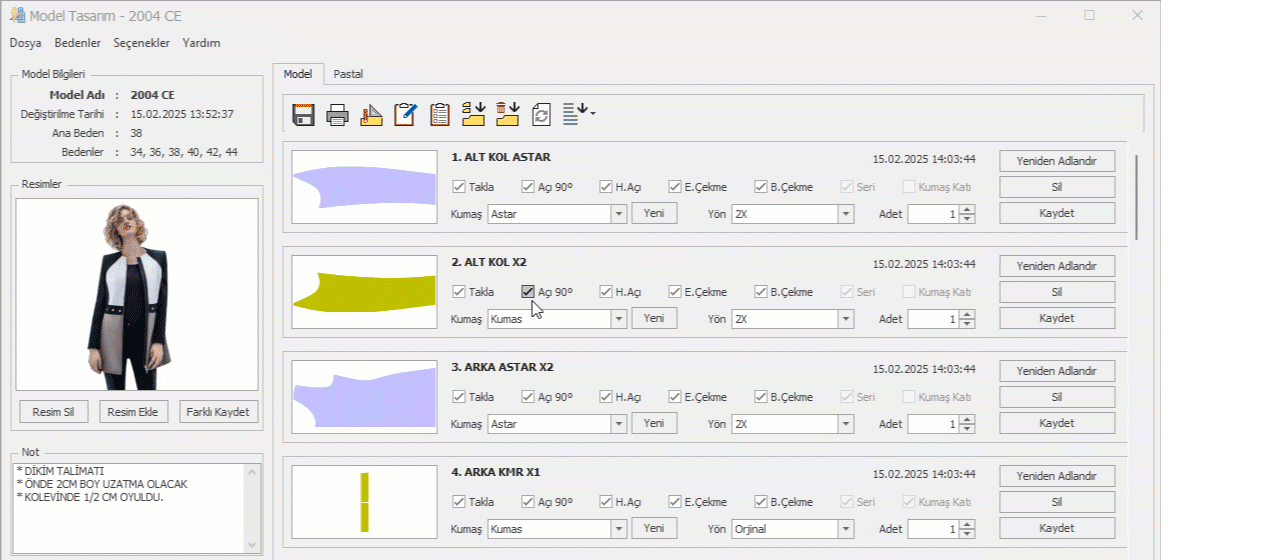1270x560 pixels.
Task: Toggle B.Çekme checkbox for ARKA ASTAR X2
Action: (x=761, y=397)
